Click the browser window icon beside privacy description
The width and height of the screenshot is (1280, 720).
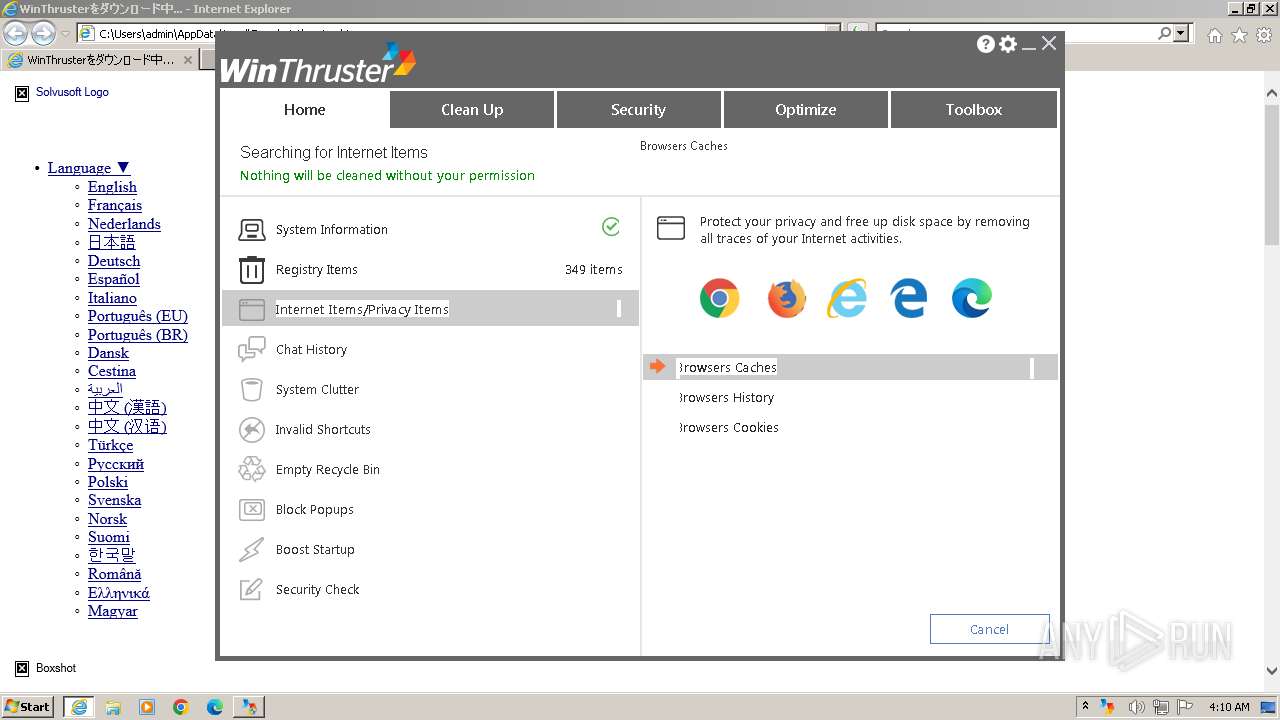pyautogui.click(x=671, y=229)
